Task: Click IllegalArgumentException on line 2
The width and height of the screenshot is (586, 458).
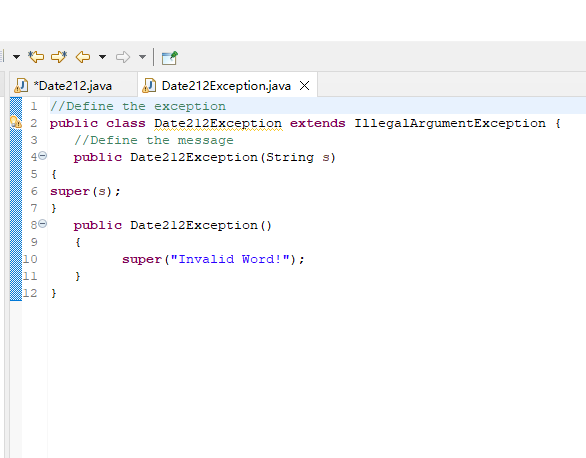Action: 450,123
